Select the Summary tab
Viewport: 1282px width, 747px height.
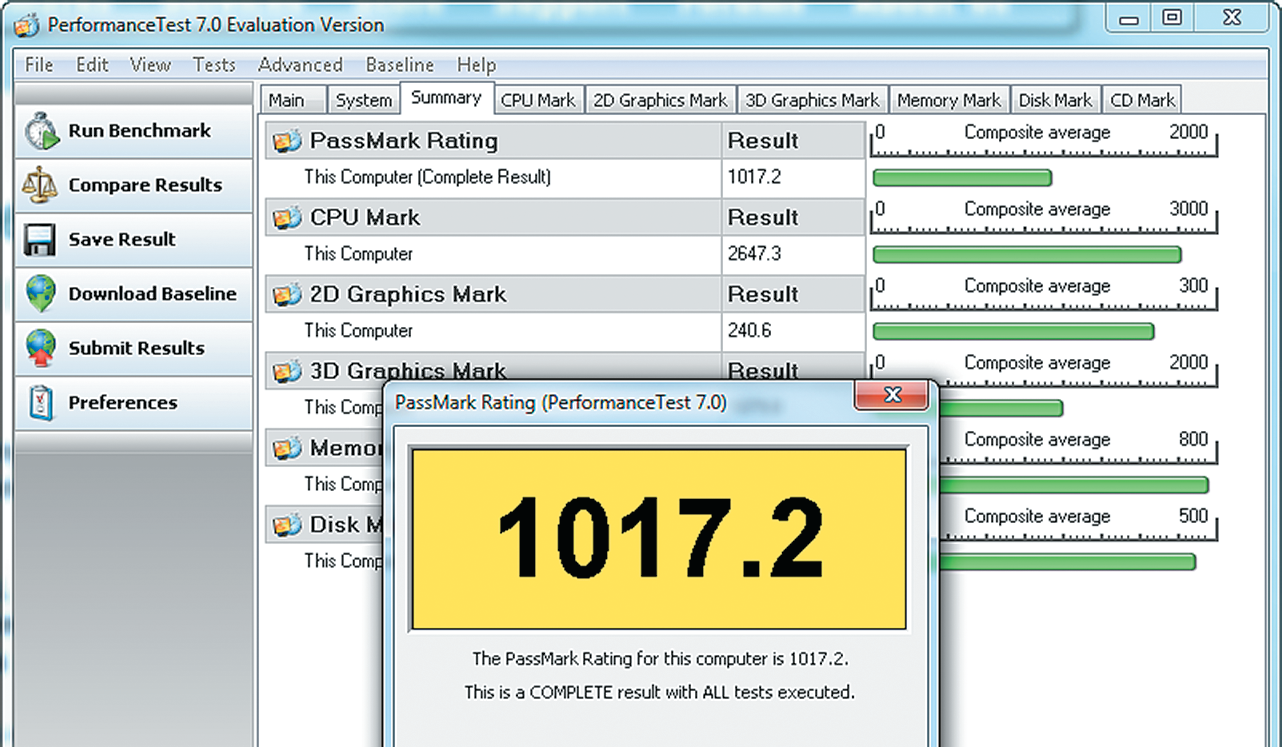coord(446,98)
